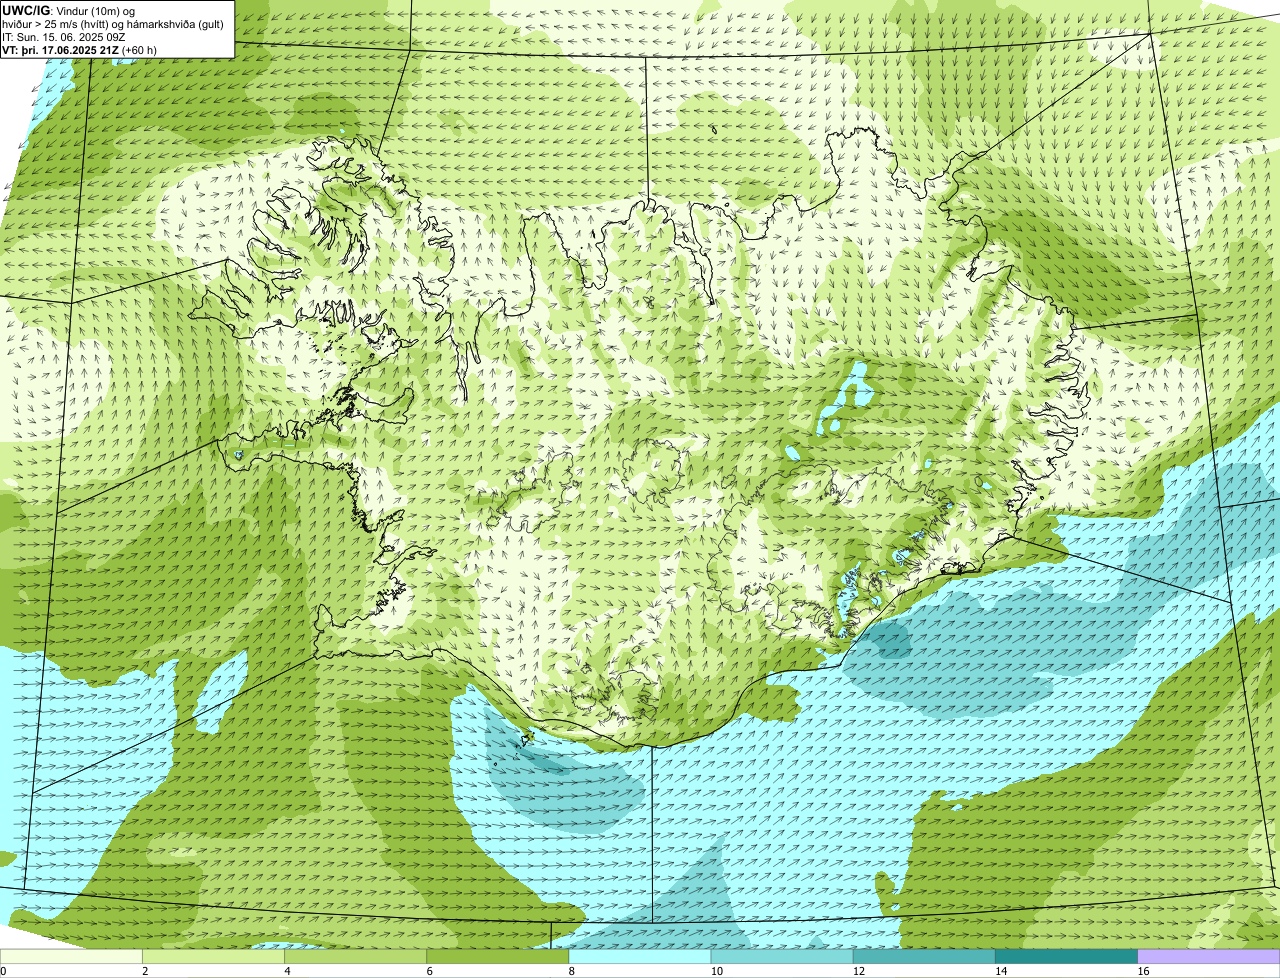The height and width of the screenshot is (978, 1280).
Task: Click the text 'hviður > 25 m/s (hvítt) og hámarkshviða (gult)'
Action: coord(113,24)
